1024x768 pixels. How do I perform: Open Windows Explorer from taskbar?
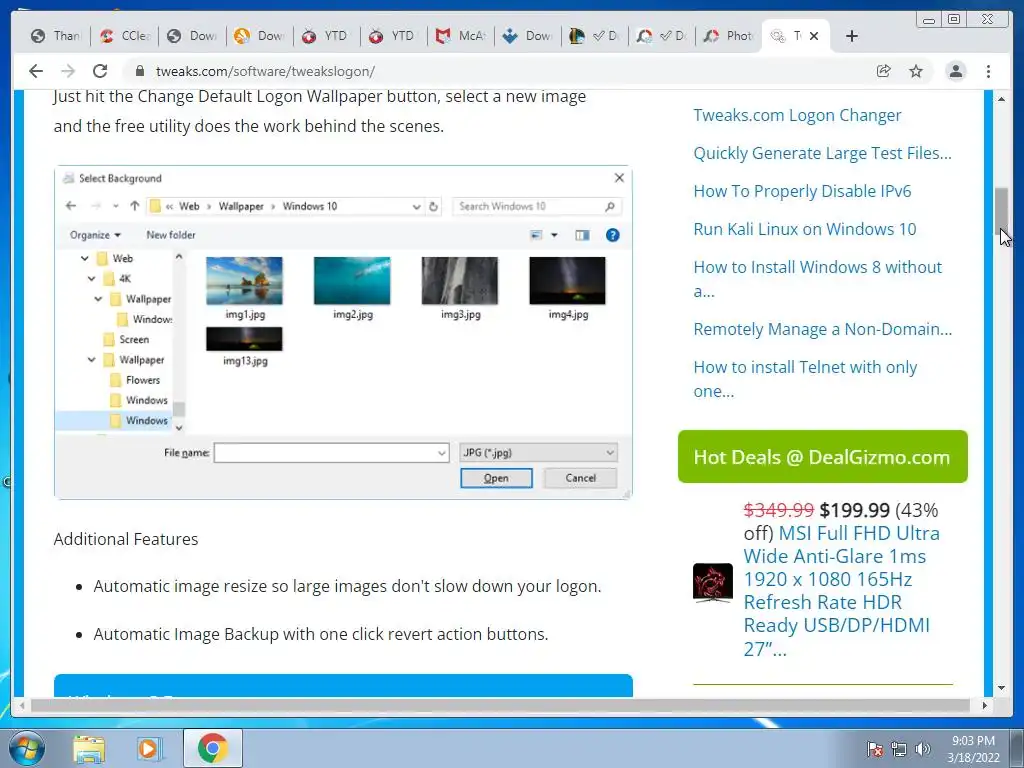pos(89,748)
